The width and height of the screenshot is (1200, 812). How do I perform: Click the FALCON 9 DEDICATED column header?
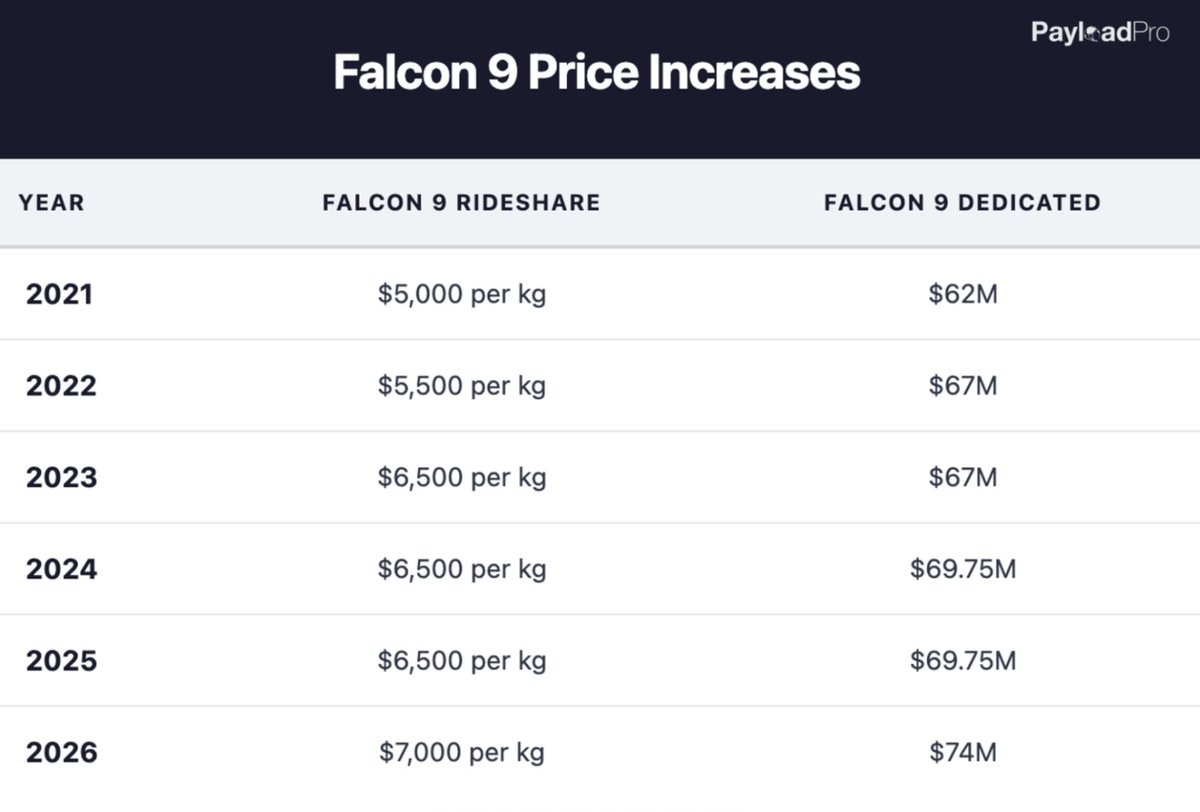[x=962, y=203]
